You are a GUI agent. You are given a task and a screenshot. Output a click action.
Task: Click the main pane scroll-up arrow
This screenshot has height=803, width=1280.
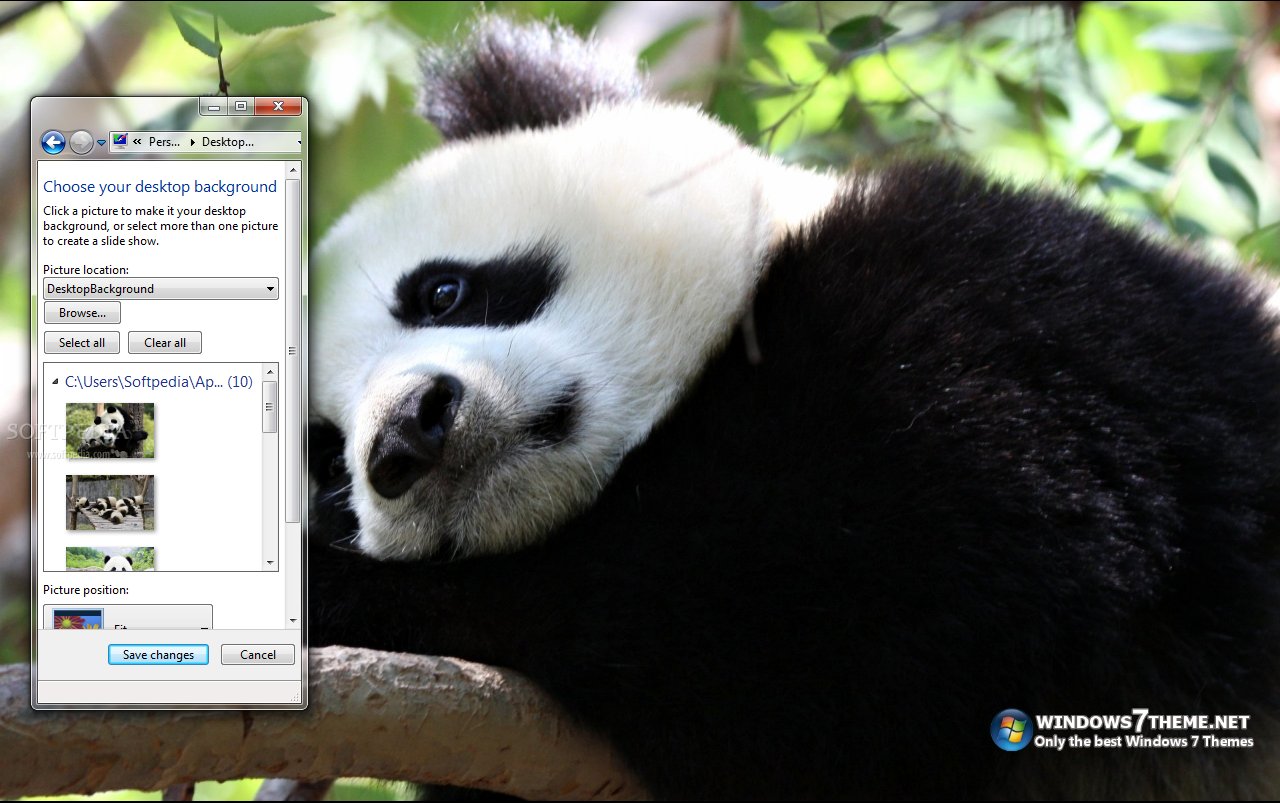(292, 171)
